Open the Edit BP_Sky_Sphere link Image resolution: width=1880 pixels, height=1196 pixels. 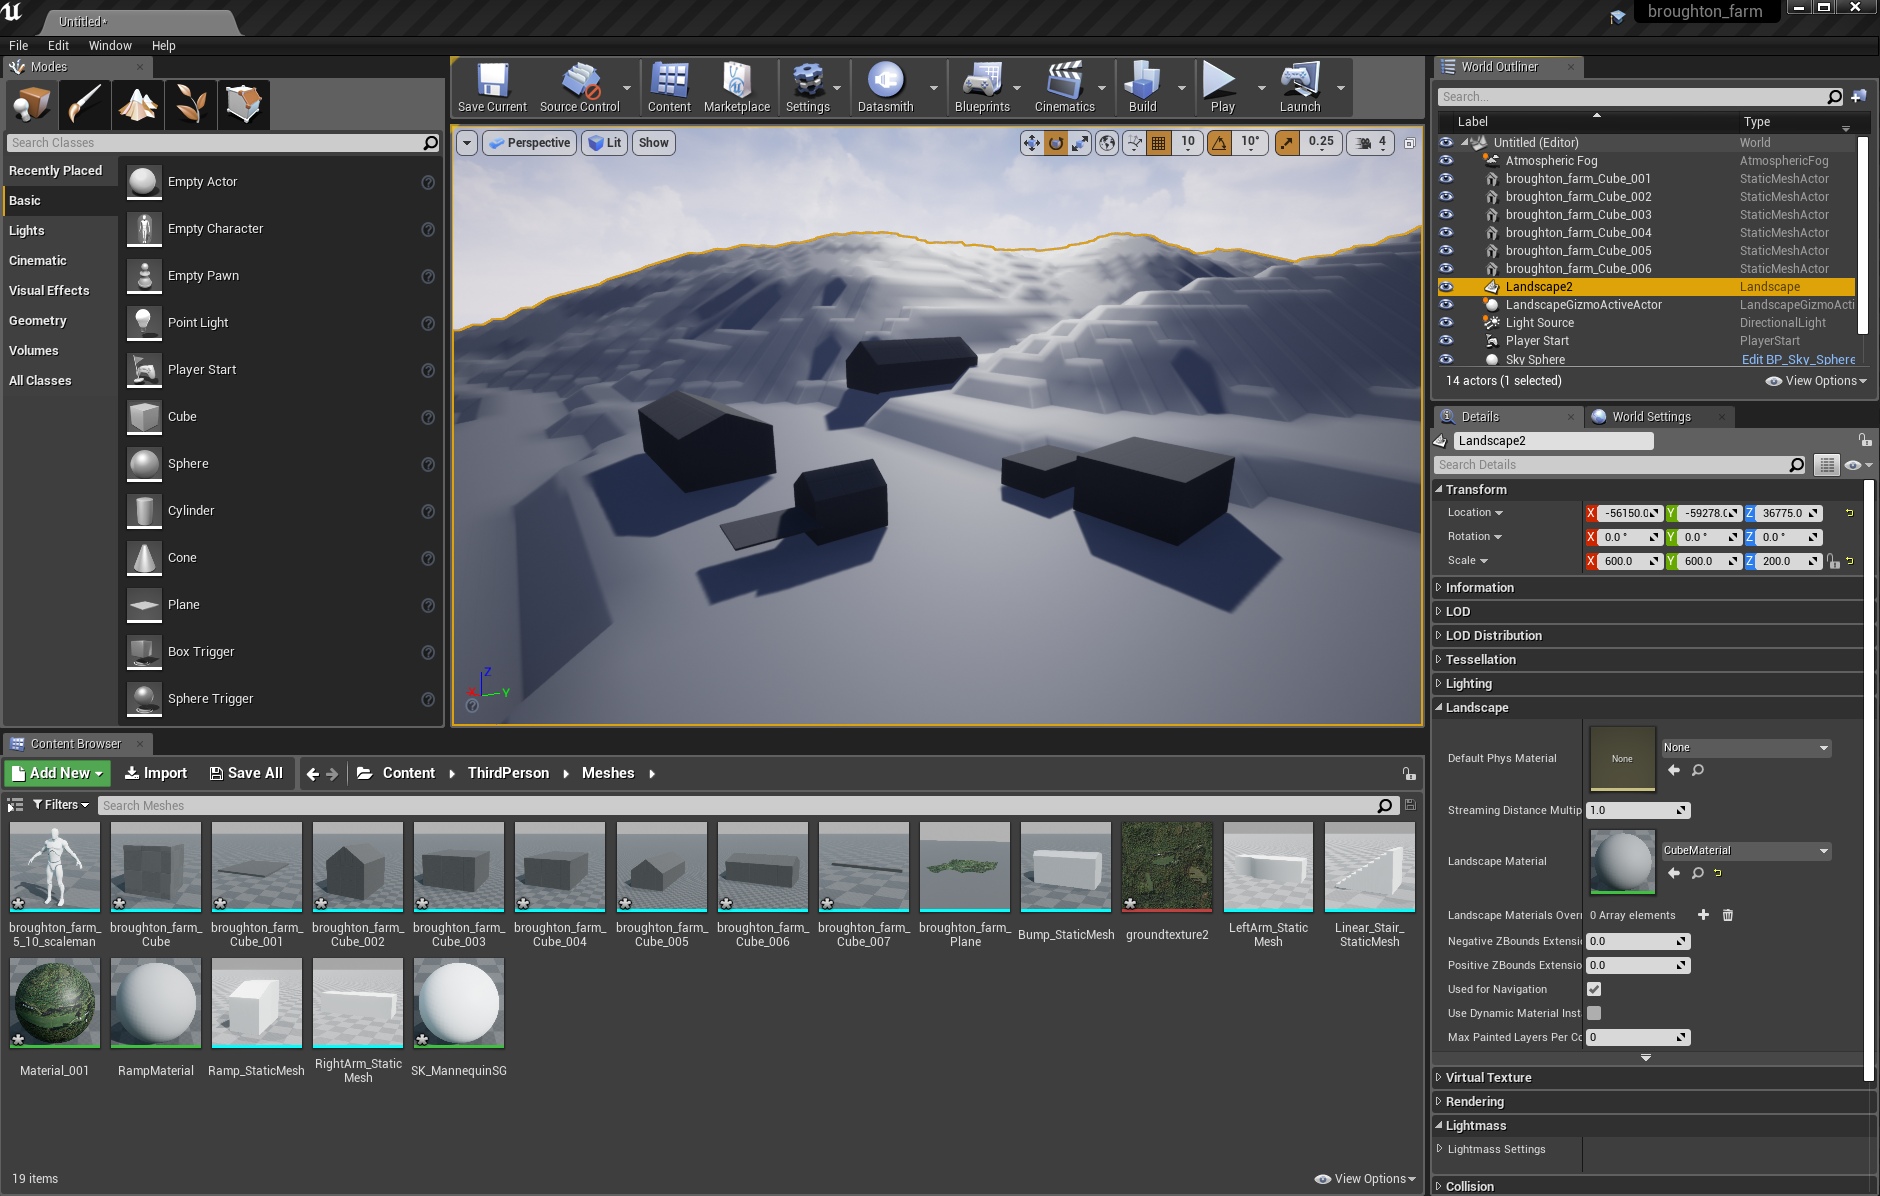pyautogui.click(x=1798, y=359)
